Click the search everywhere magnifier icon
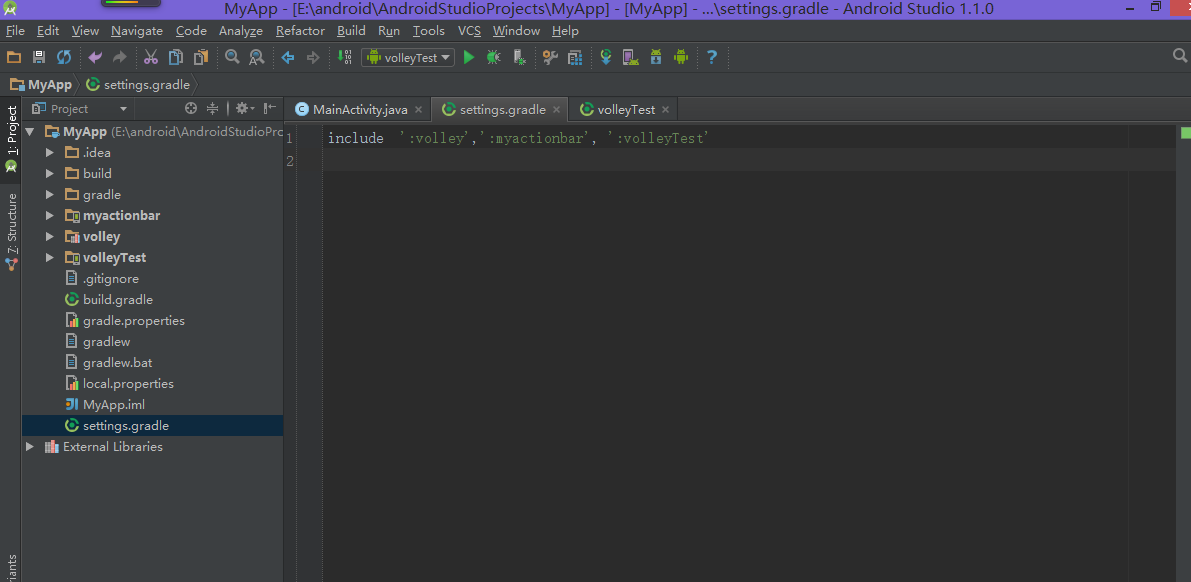The width and height of the screenshot is (1191, 582). pyautogui.click(x=1180, y=55)
